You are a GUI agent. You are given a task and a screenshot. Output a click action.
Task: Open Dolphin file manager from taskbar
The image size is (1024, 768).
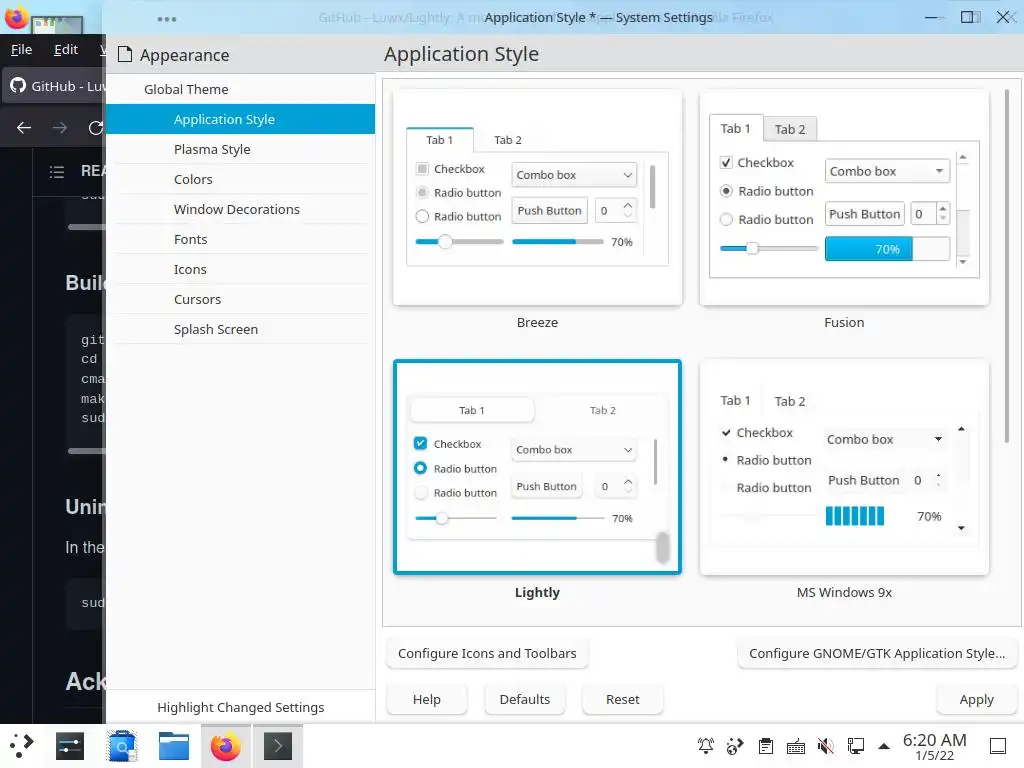pyautogui.click(x=174, y=746)
